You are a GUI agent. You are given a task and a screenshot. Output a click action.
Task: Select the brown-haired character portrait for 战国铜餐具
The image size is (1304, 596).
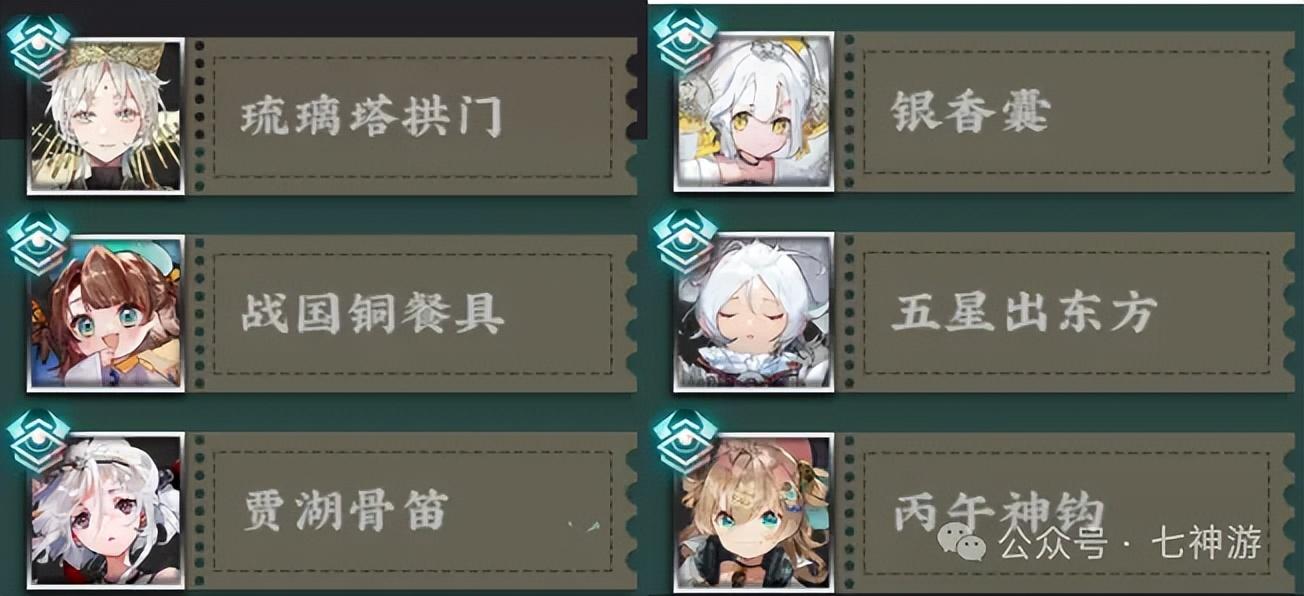coord(105,313)
